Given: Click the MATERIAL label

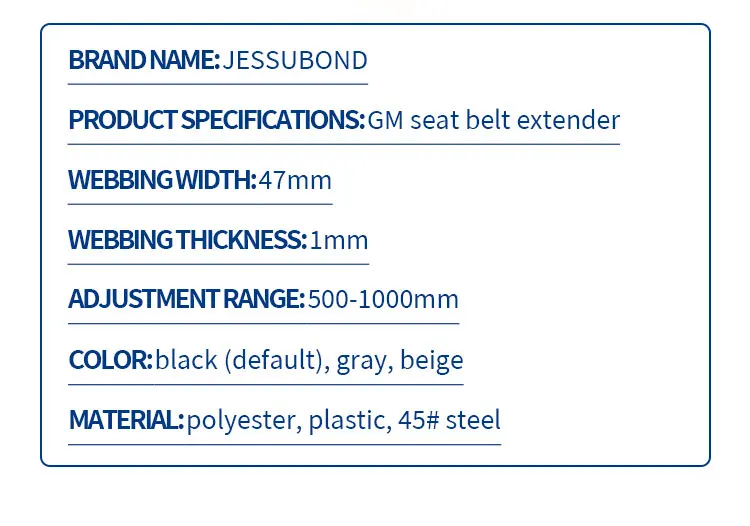Looking at the screenshot, I should (126, 420).
